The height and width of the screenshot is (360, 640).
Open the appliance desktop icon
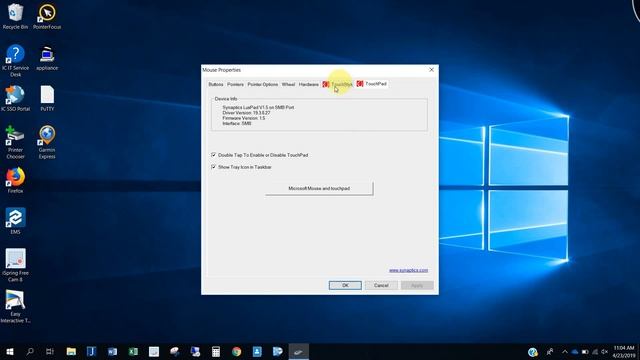47,58
